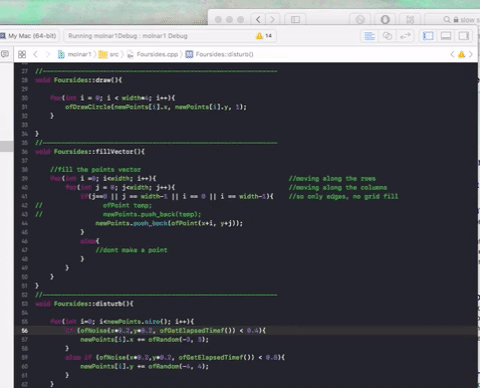Viewport: 480px width, 388px height.
Task: Click the if condition on line 41
Action: coord(177,197)
